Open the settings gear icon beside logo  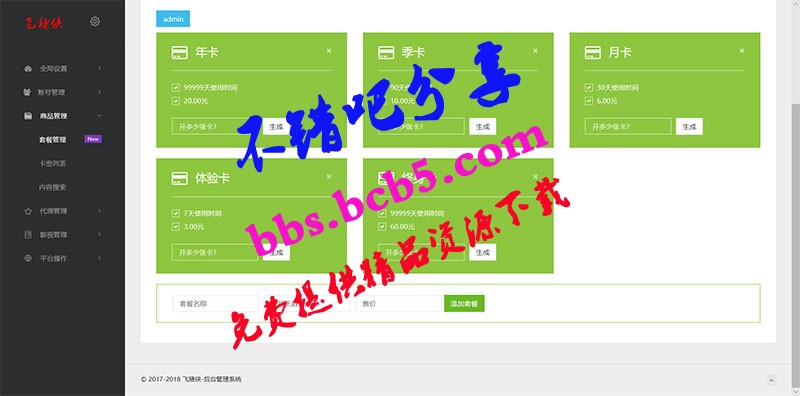tap(95, 21)
